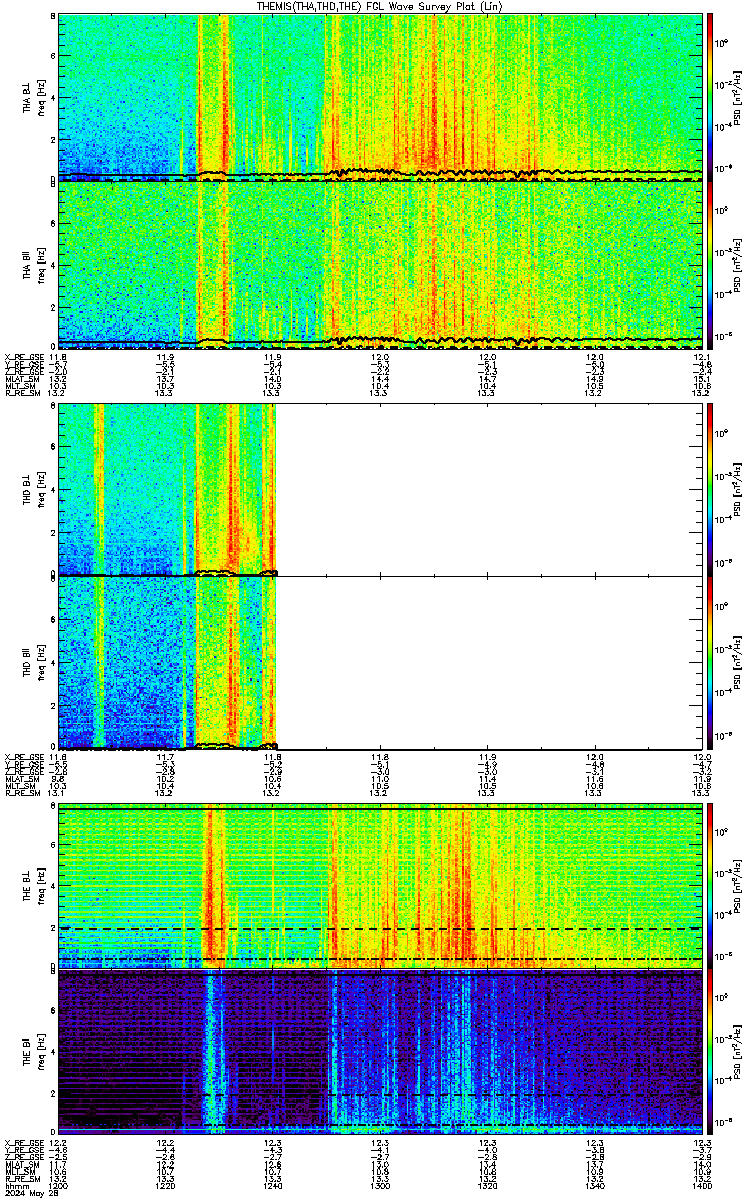Image resolution: width=750 pixels, height=1200 pixels.
Task: Click the THE B∥ freq [Hz] axis label
Action: 33,1051
